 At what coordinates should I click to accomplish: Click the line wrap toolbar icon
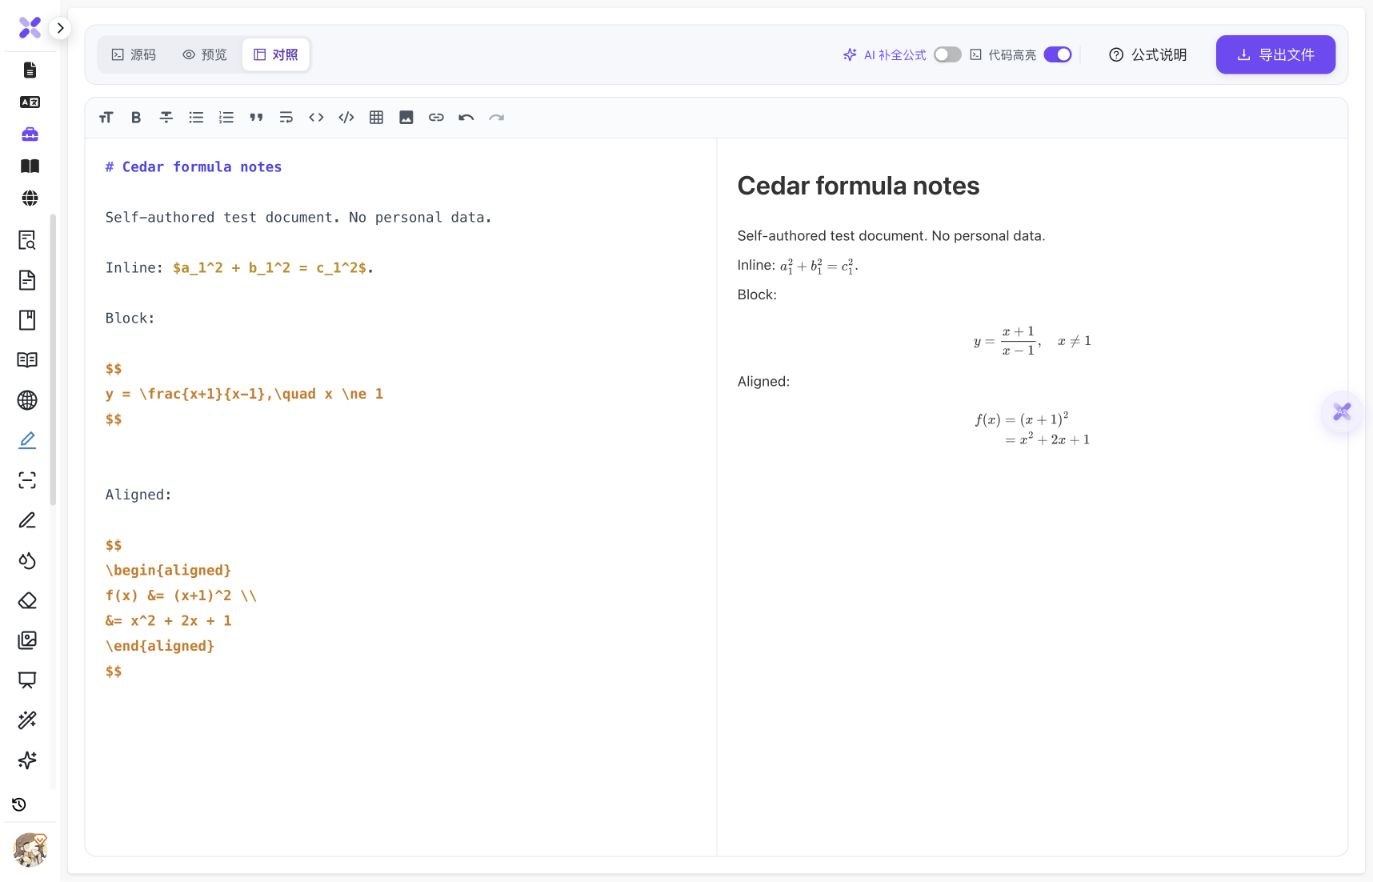[286, 118]
